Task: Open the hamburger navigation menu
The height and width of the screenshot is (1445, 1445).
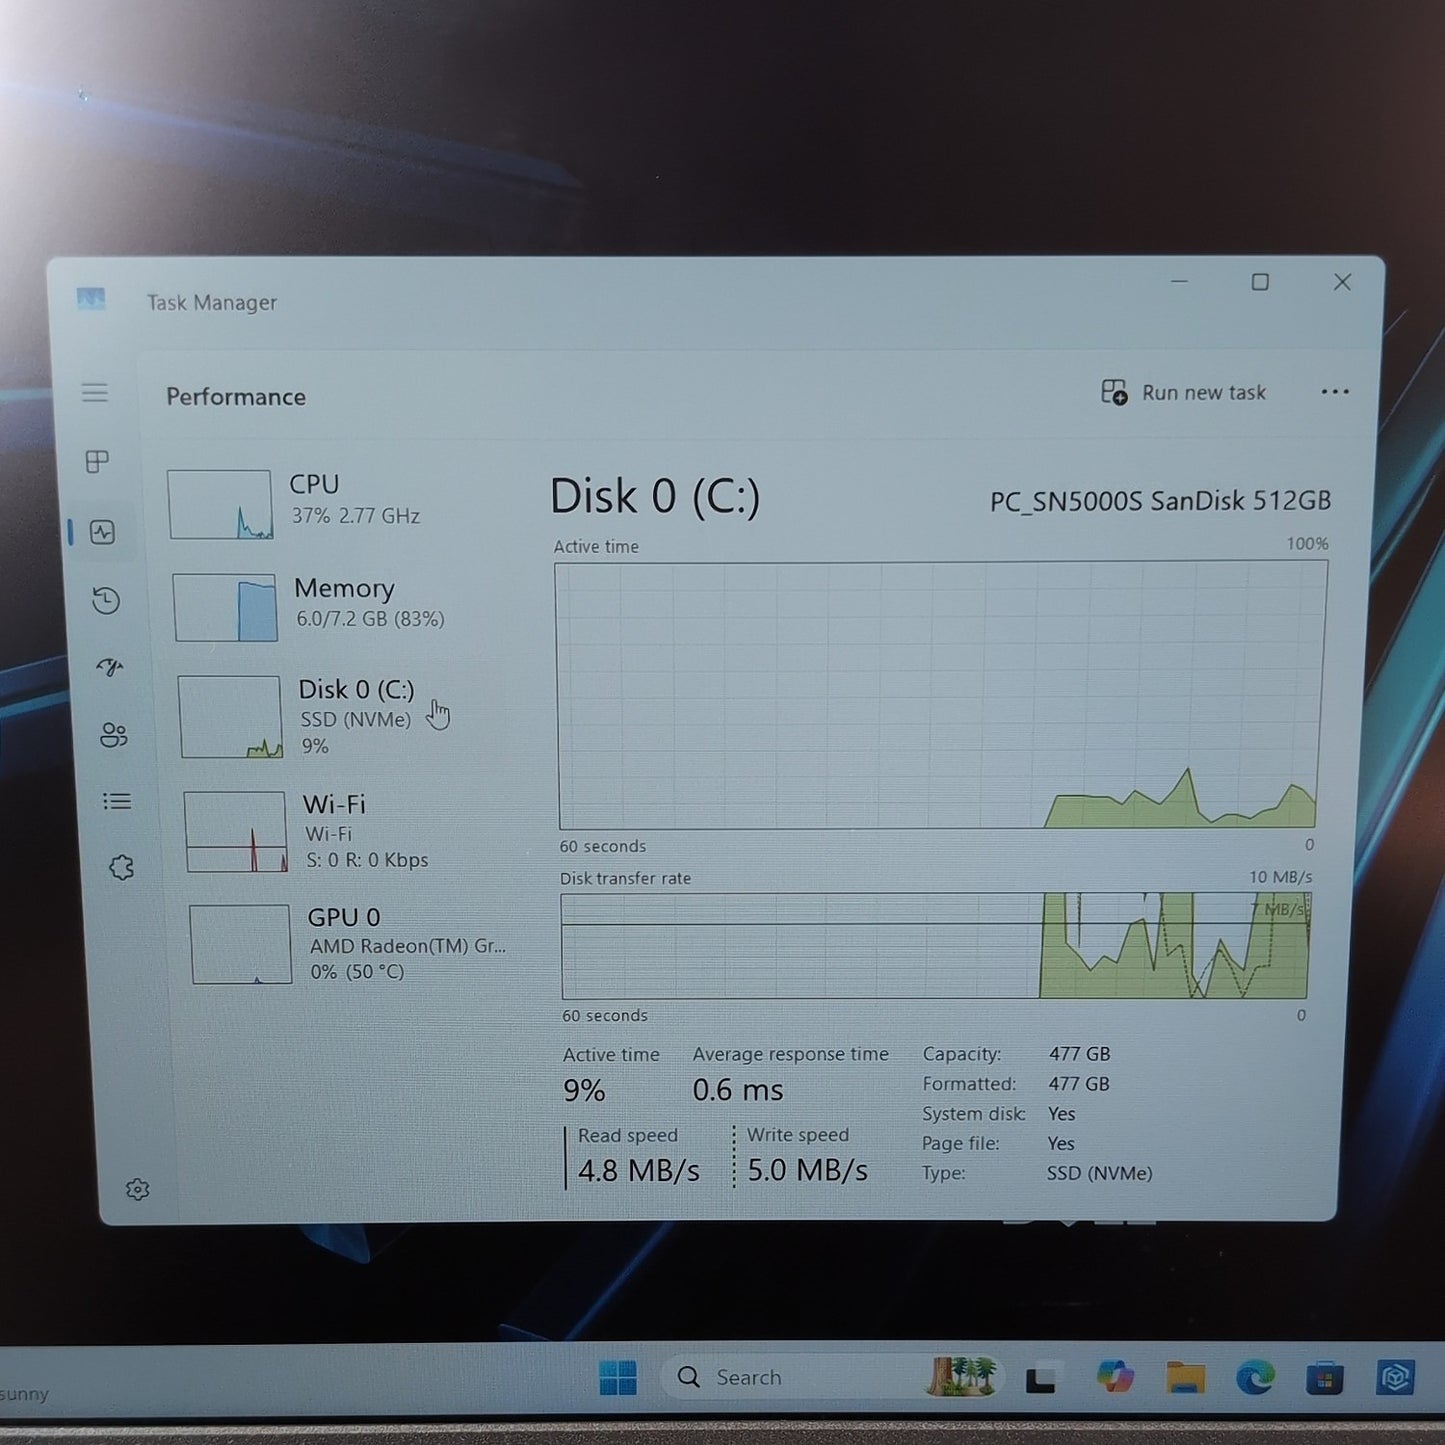Action: [x=95, y=392]
